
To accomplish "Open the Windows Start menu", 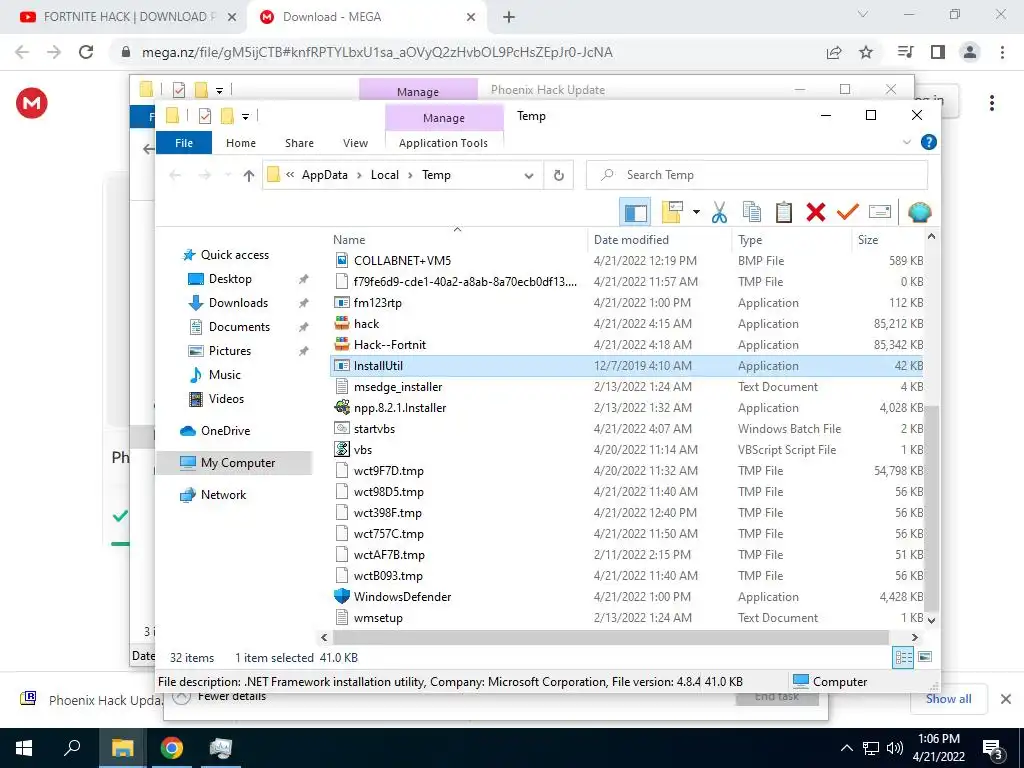I will 24,748.
